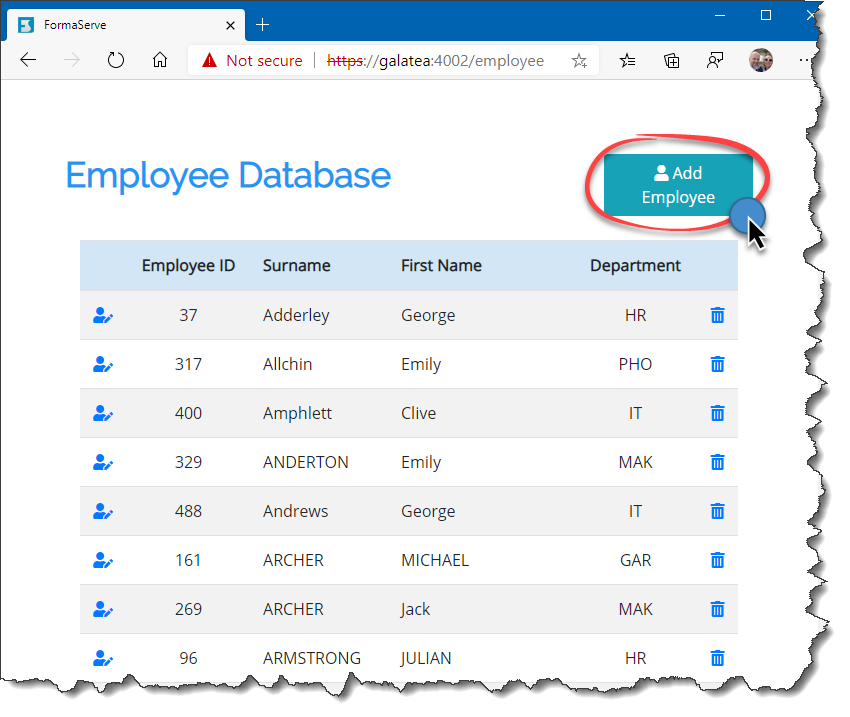Delete Jack ARCHER's row
Screen dimensions: 850x717
click(x=717, y=609)
